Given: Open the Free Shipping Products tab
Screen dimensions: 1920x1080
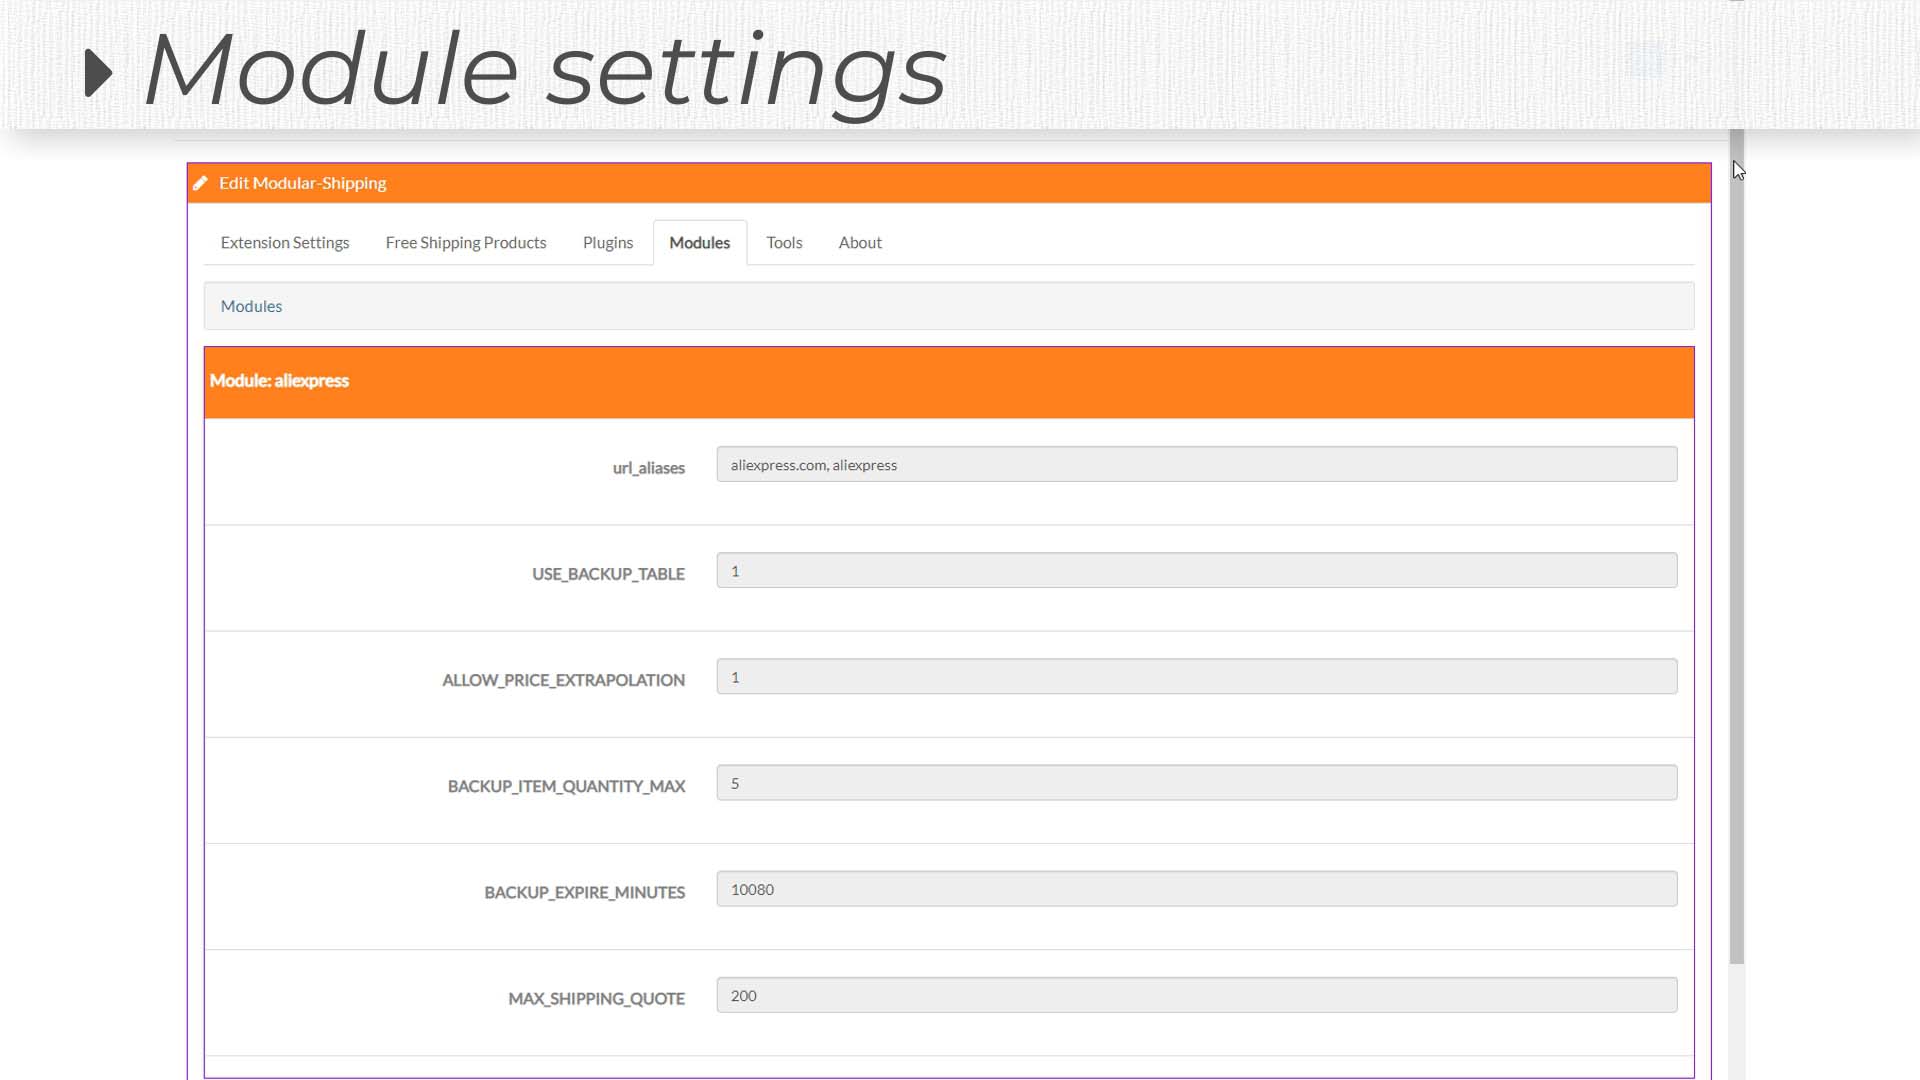Looking at the screenshot, I should [465, 242].
